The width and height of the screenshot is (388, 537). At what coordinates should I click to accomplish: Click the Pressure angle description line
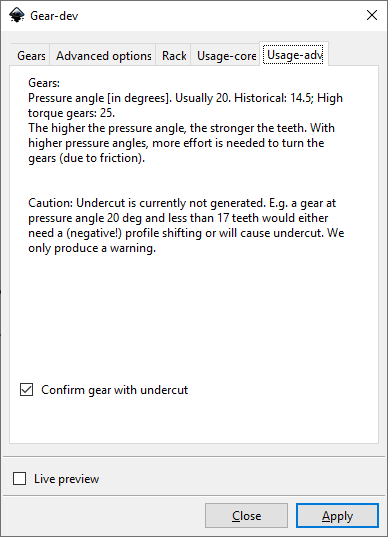tap(185, 98)
